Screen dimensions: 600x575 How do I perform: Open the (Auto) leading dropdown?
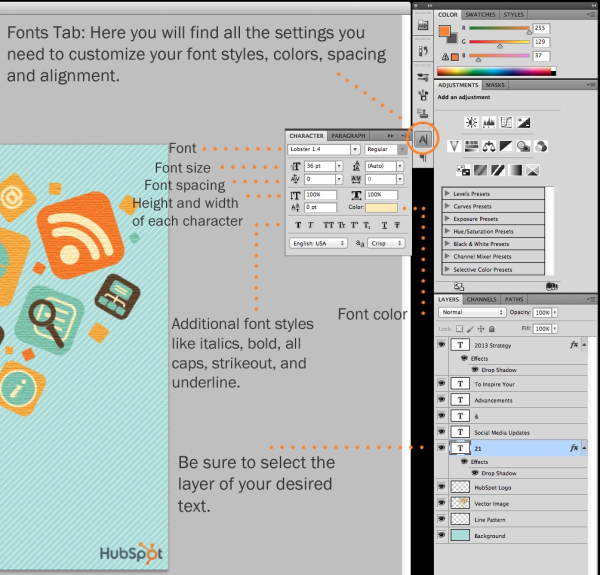[x=400, y=166]
